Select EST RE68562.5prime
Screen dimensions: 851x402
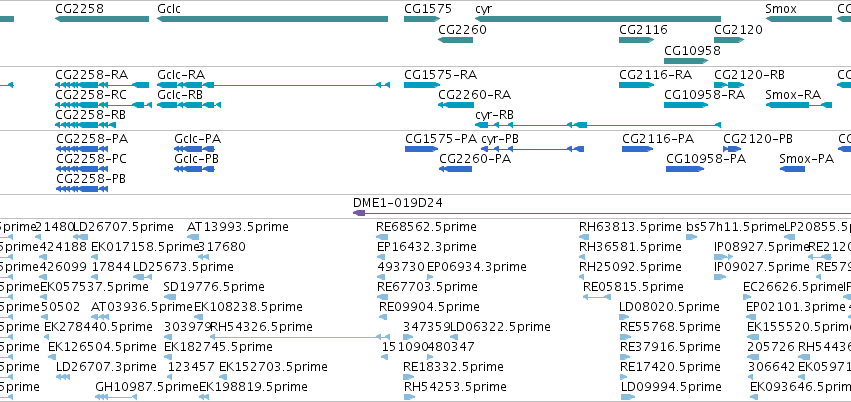(x=426, y=227)
